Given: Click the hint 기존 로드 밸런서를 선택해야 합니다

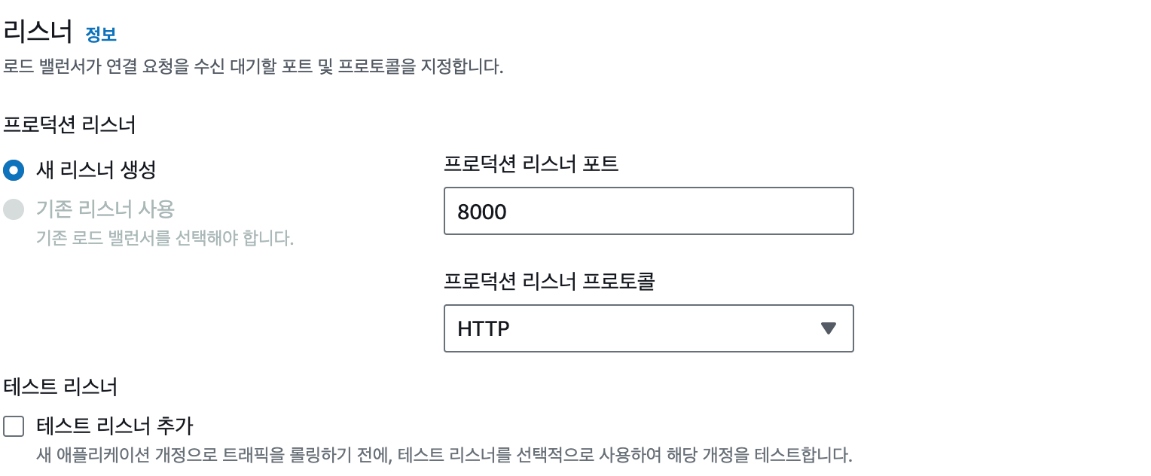Looking at the screenshot, I should point(165,239).
